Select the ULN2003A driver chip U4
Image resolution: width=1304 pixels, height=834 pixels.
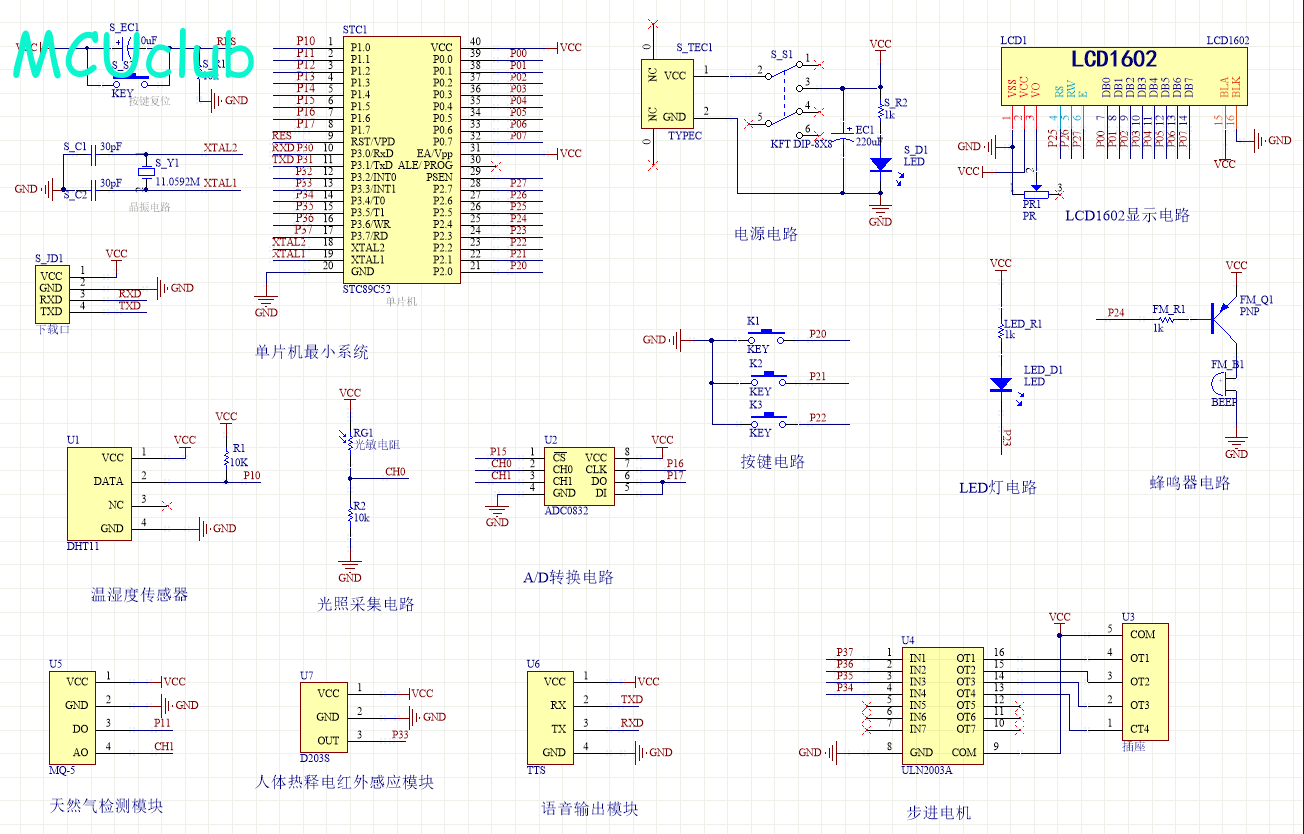tap(941, 705)
